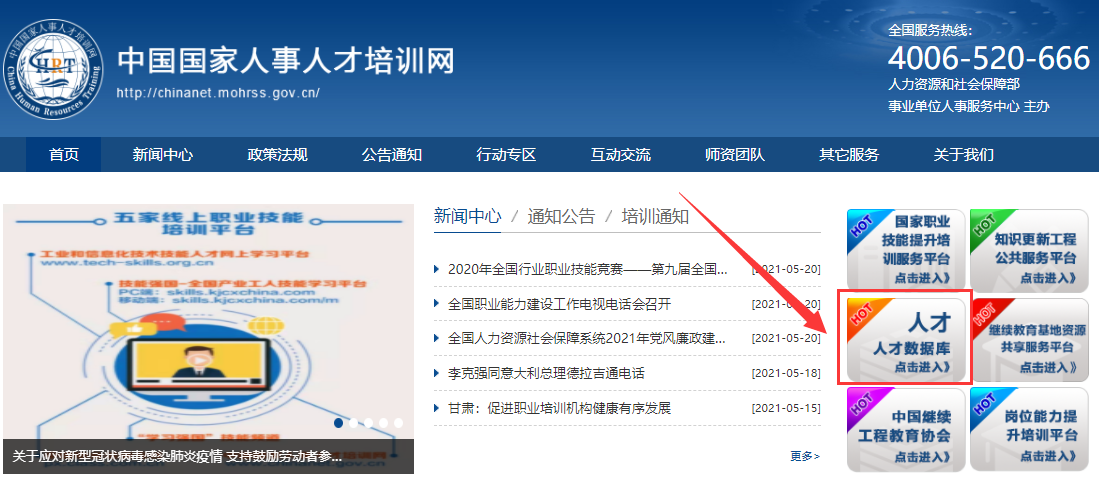Click the HRT globe logo
This screenshot has width=1099, height=478.
[x=53, y=69]
